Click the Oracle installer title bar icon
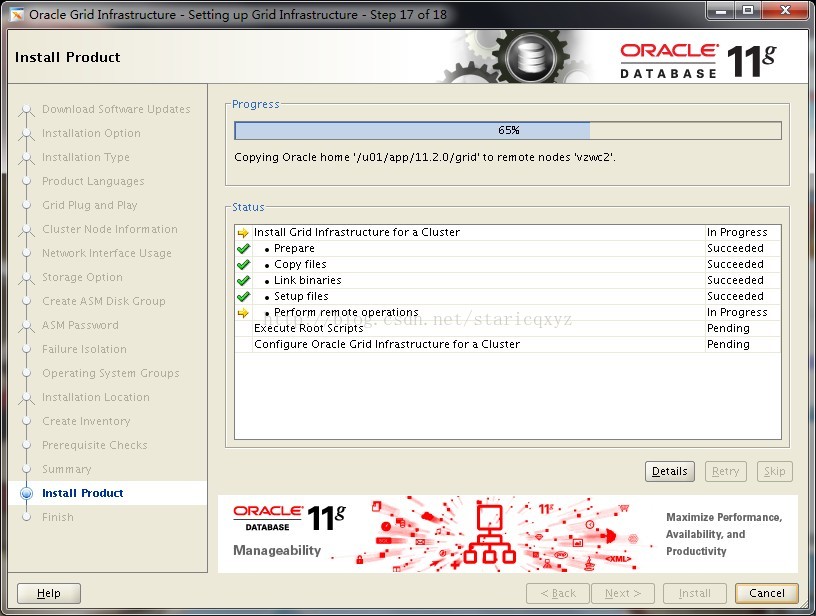816x616 pixels. pyautogui.click(x=17, y=15)
